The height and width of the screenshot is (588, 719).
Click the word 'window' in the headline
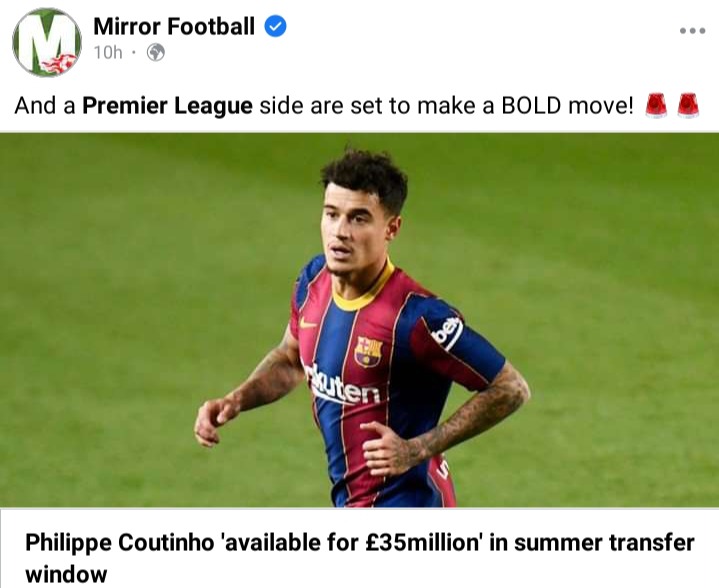pos(66,574)
